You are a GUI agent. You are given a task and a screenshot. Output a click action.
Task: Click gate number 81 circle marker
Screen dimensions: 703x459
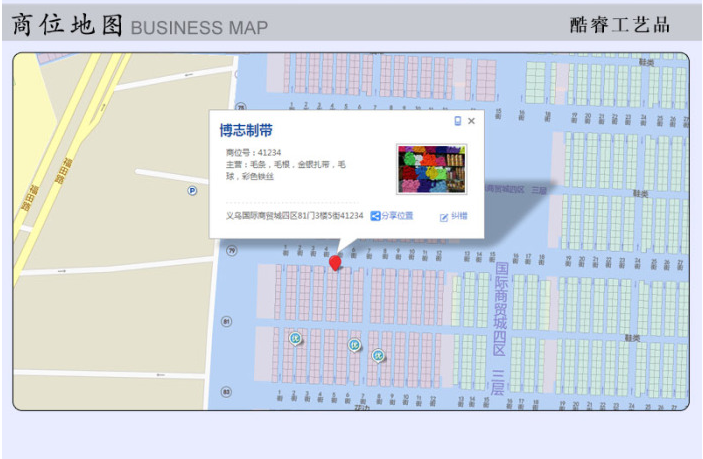pos(227,322)
